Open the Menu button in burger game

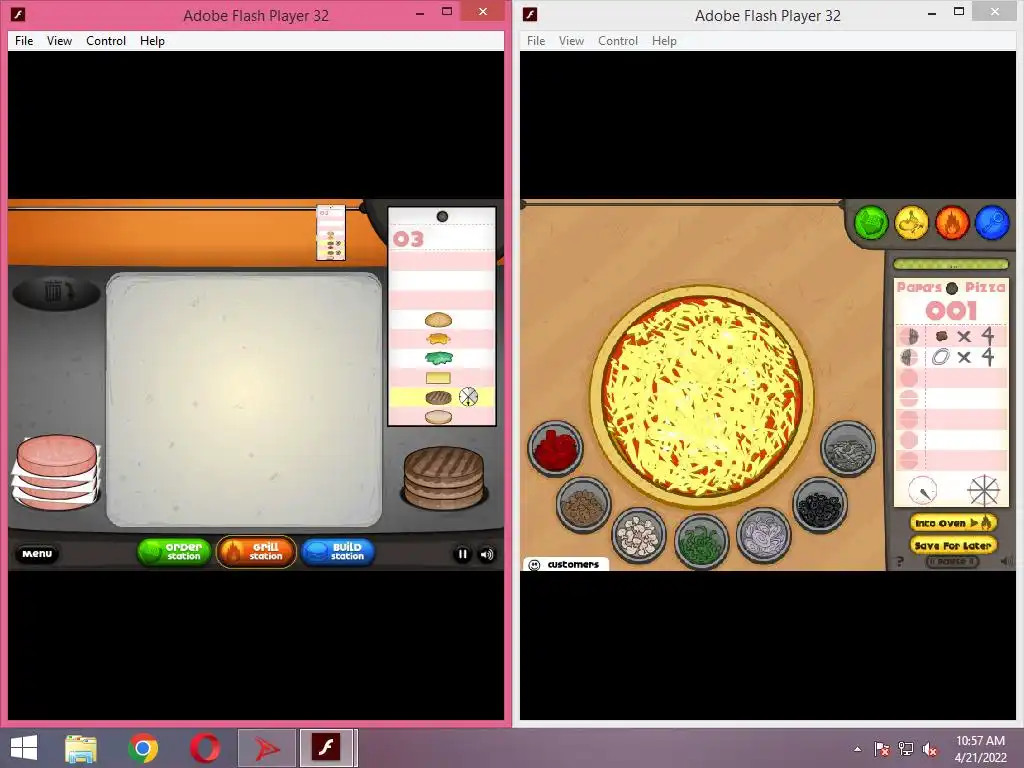click(x=37, y=554)
